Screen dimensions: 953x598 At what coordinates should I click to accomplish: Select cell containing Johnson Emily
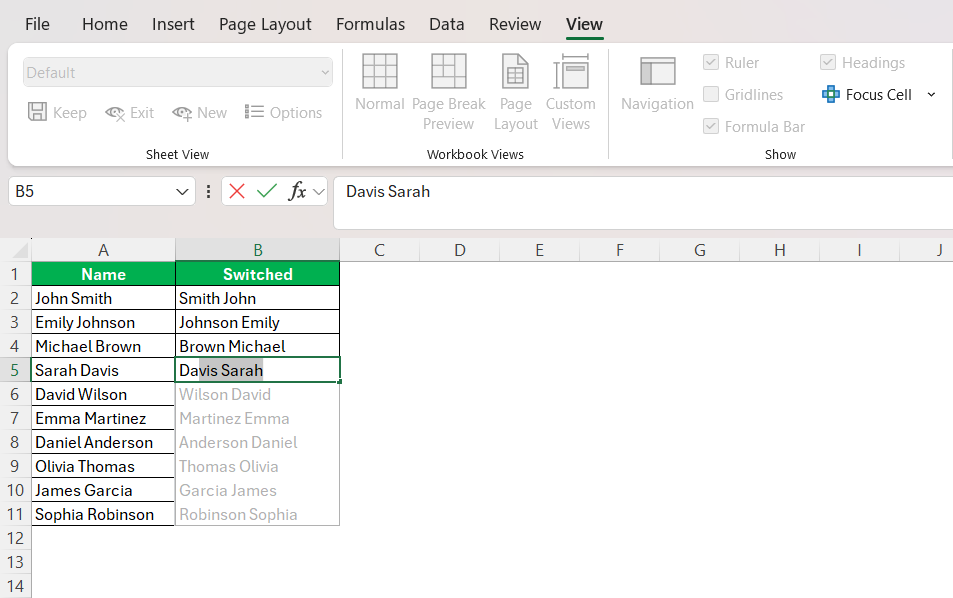pyautogui.click(x=258, y=322)
